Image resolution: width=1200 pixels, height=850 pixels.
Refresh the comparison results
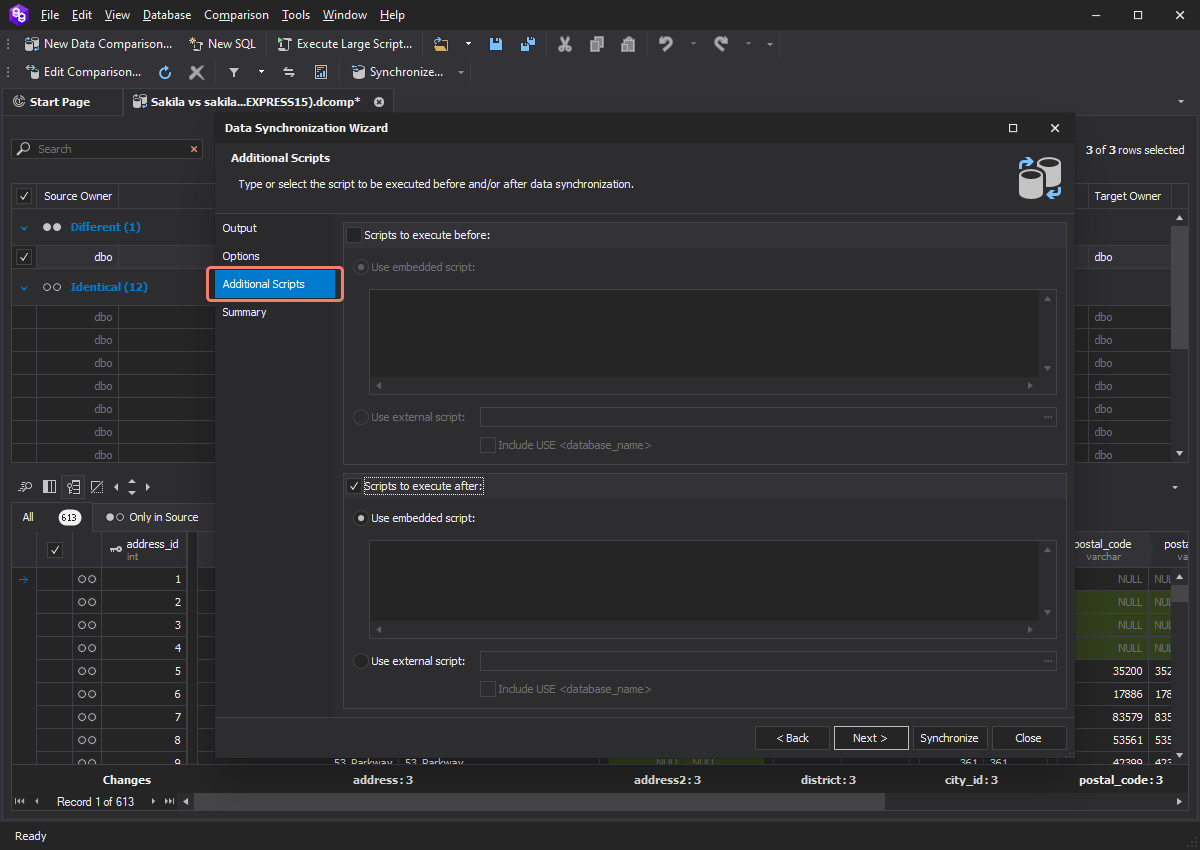coord(164,72)
